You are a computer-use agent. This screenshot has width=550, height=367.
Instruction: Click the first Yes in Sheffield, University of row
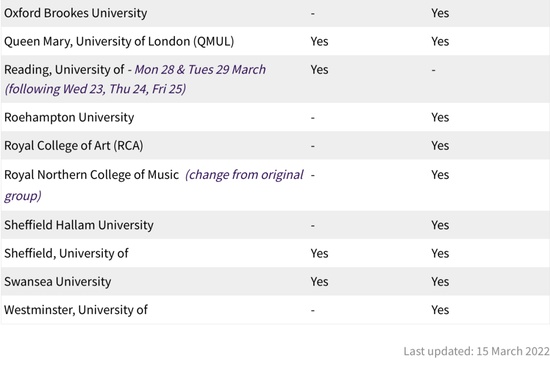pyautogui.click(x=319, y=253)
